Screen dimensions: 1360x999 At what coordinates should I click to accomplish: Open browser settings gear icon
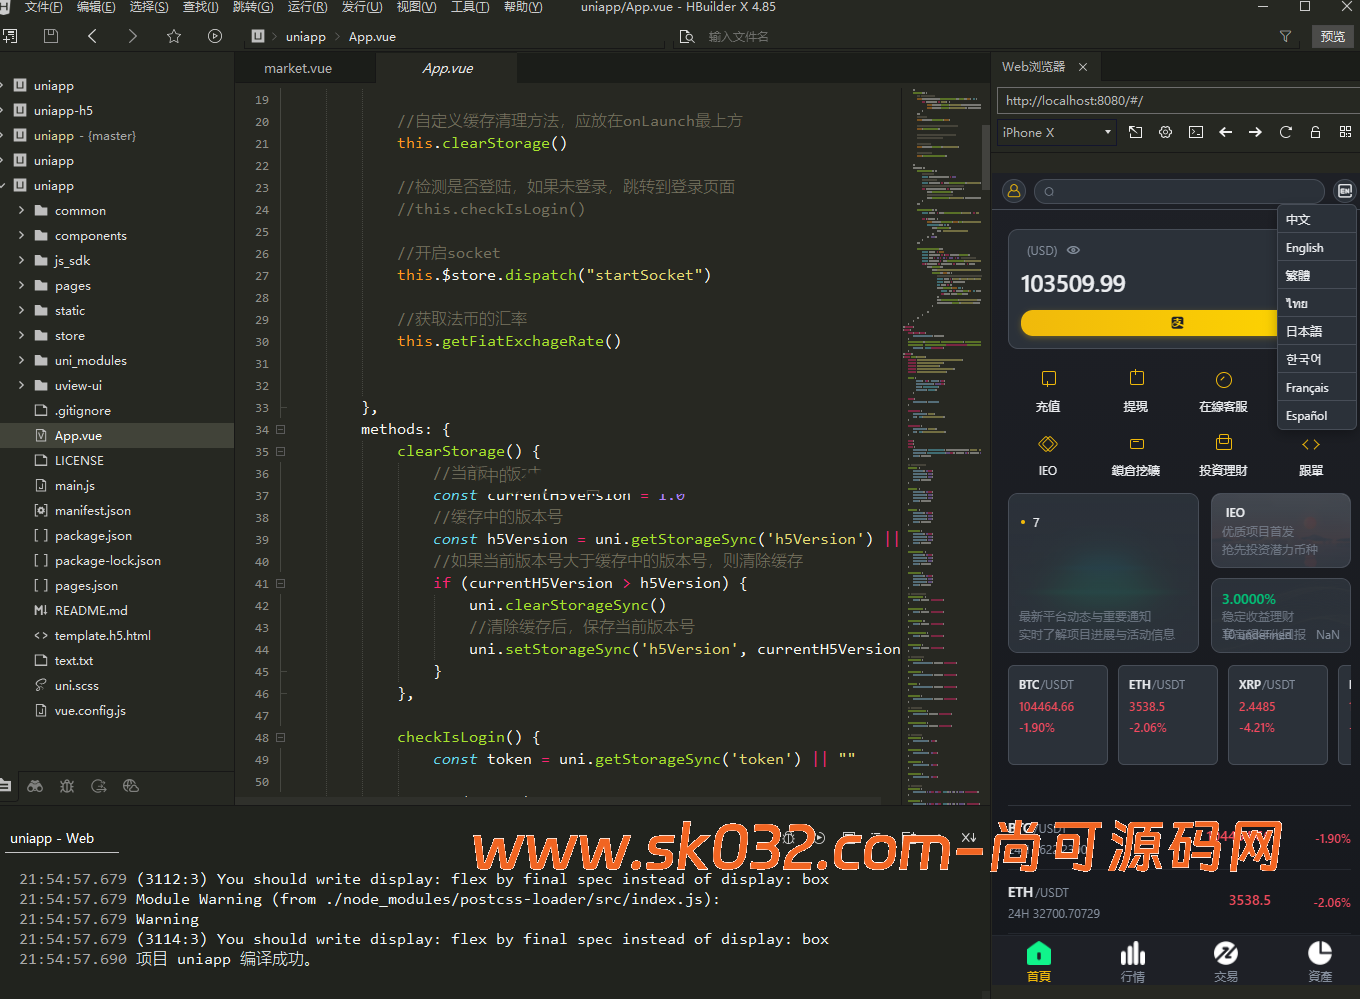click(x=1165, y=132)
